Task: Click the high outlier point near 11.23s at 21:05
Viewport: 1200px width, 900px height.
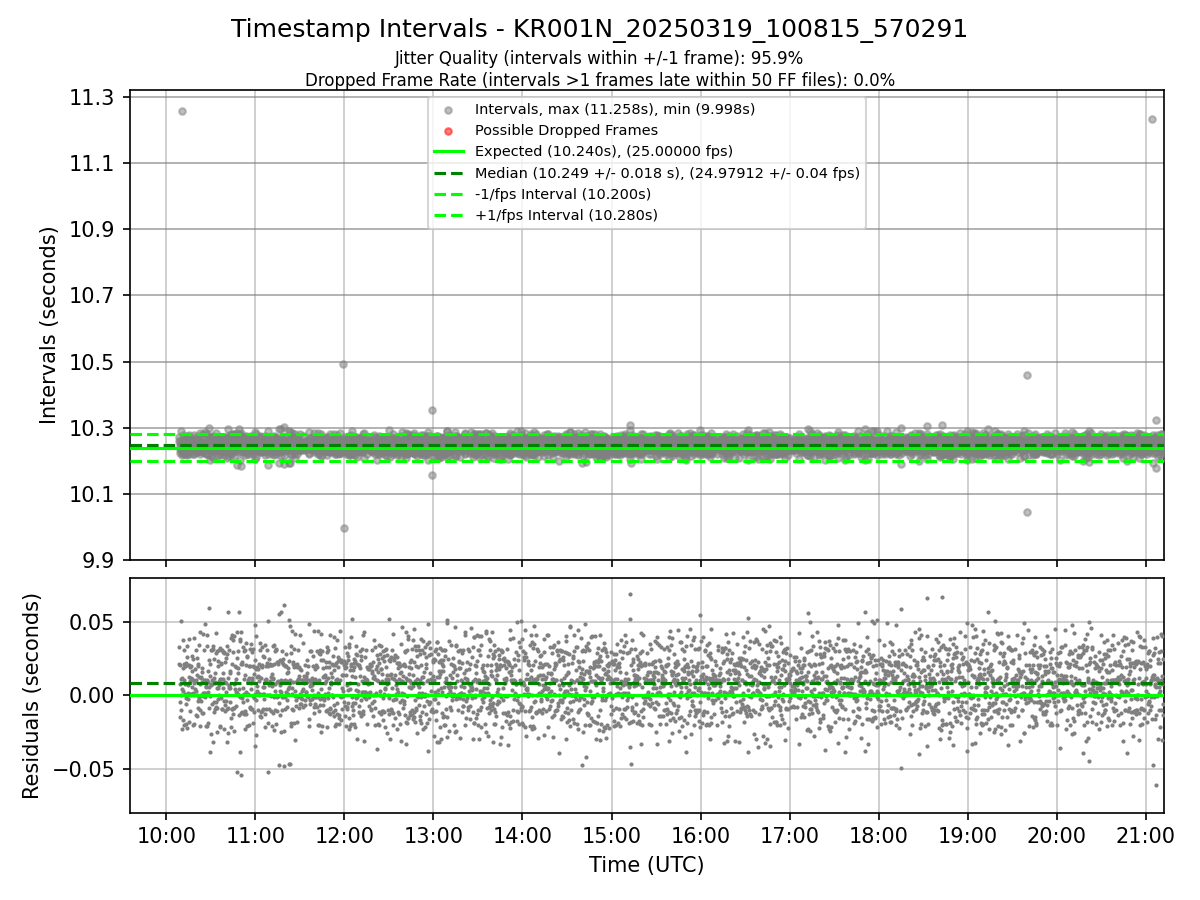Action: pos(1152,119)
